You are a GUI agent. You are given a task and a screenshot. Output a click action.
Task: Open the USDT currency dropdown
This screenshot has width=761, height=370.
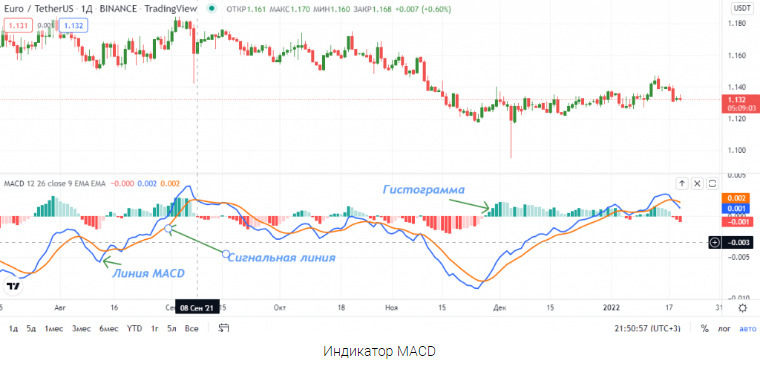[742, 8]
